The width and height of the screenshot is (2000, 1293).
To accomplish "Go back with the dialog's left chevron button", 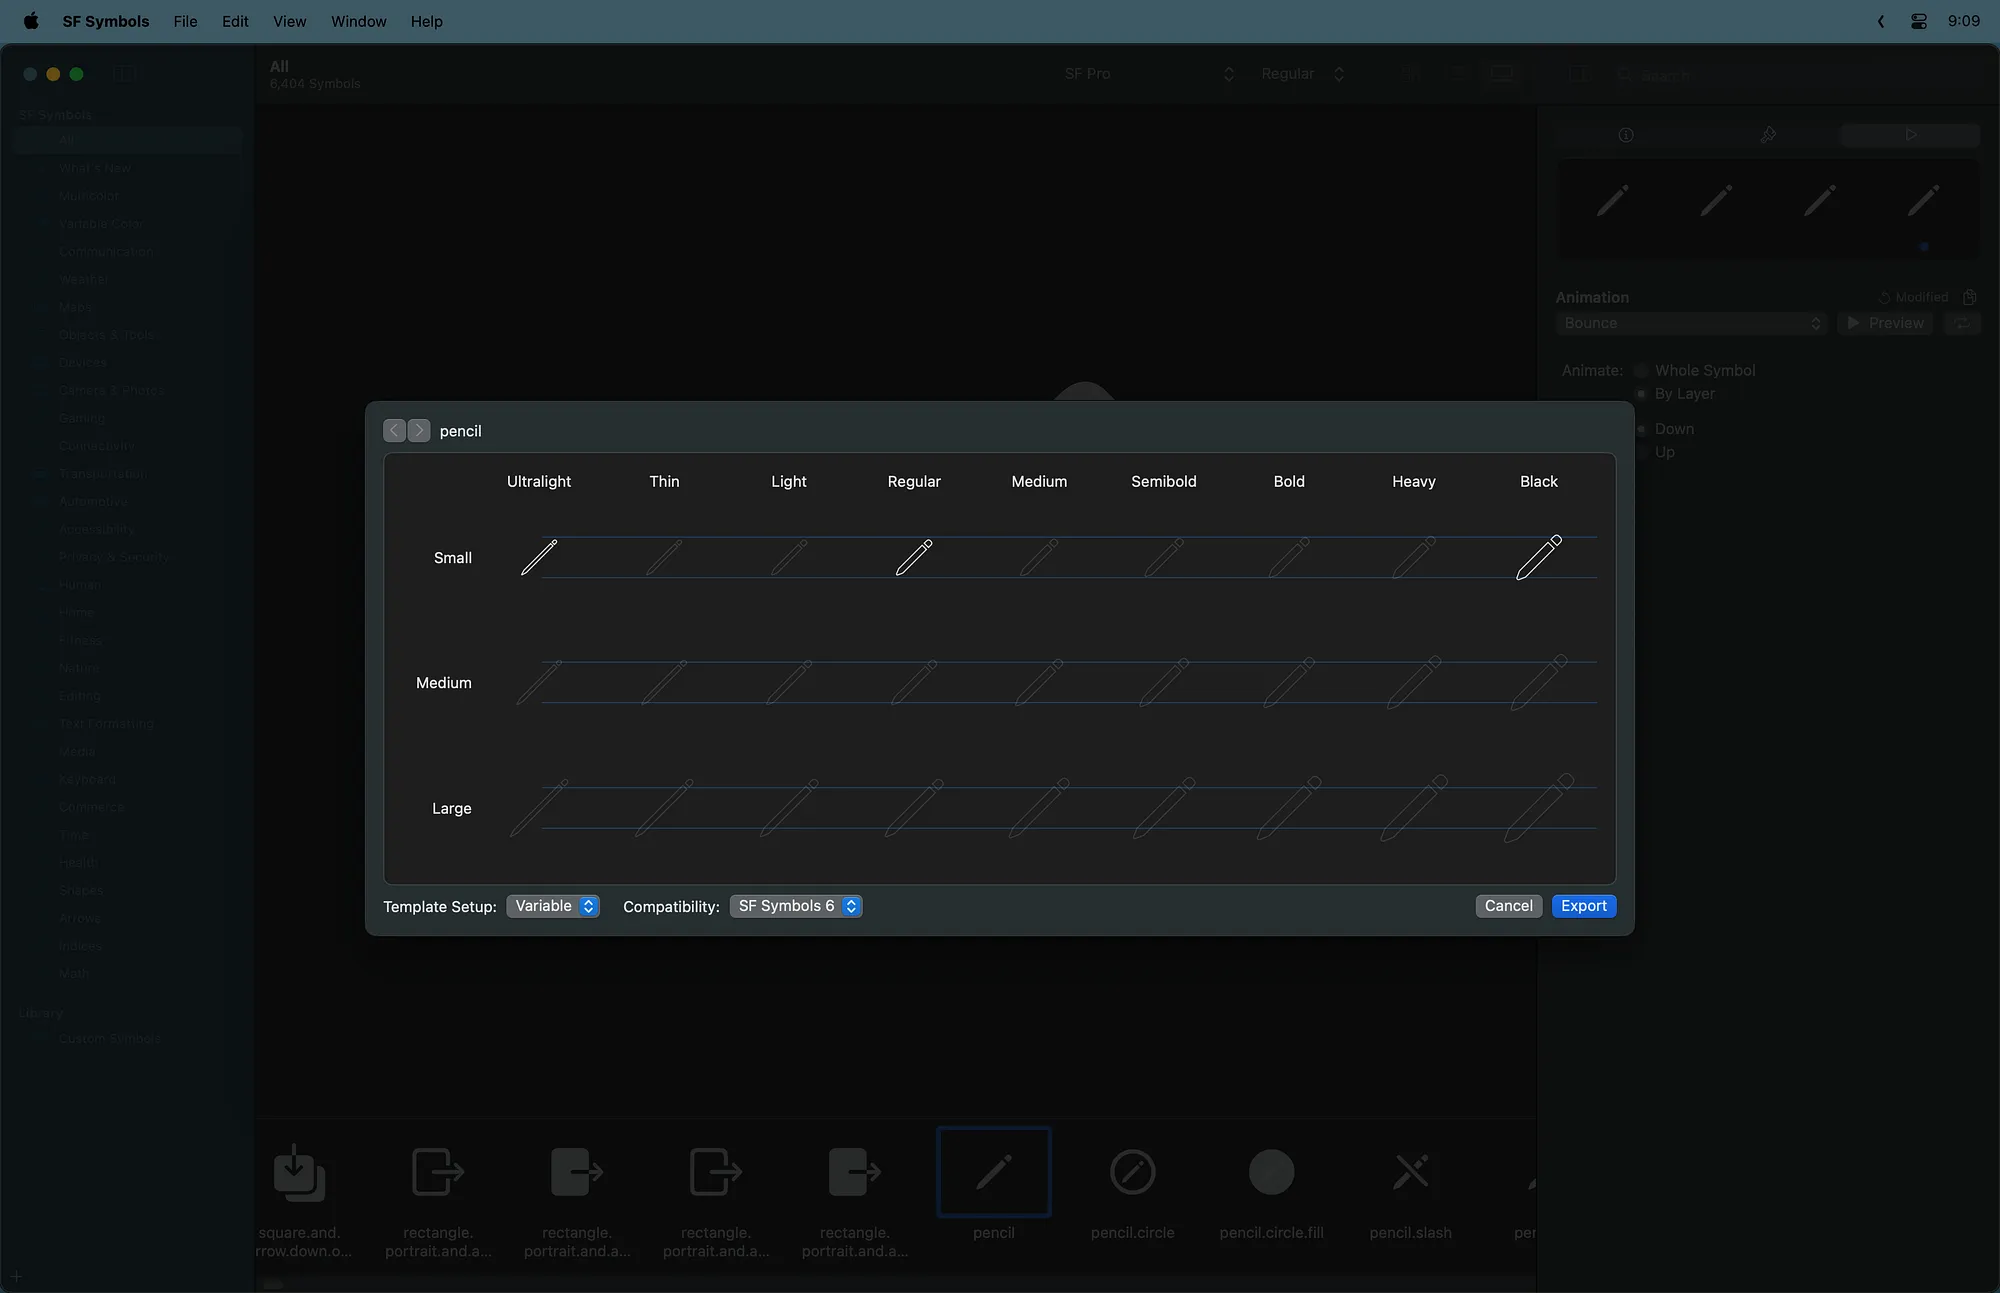I will coord(395,431).
